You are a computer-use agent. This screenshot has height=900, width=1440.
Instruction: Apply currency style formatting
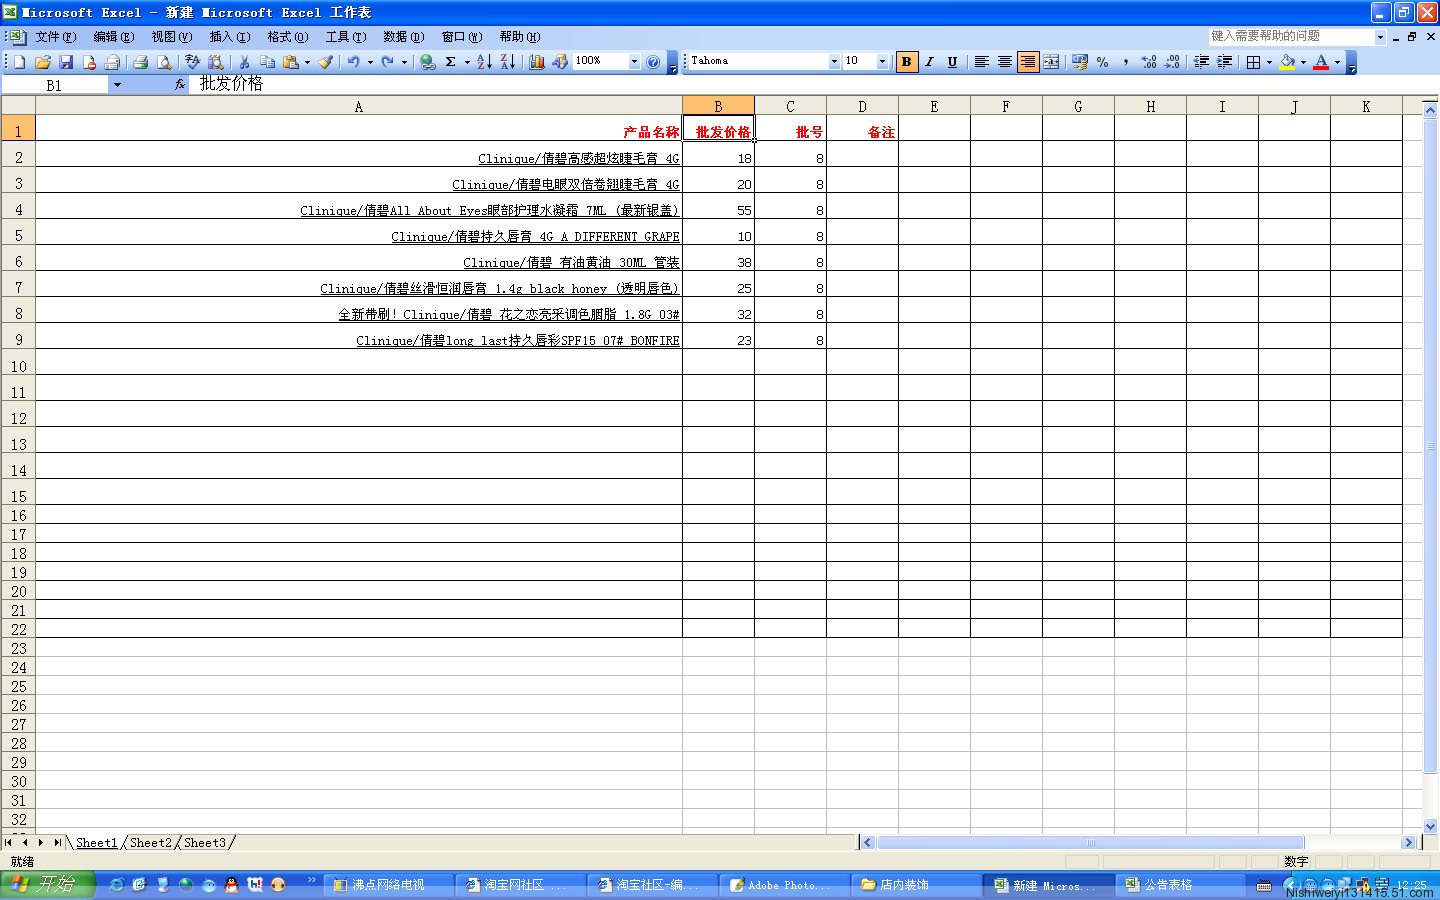point(1080,62)
